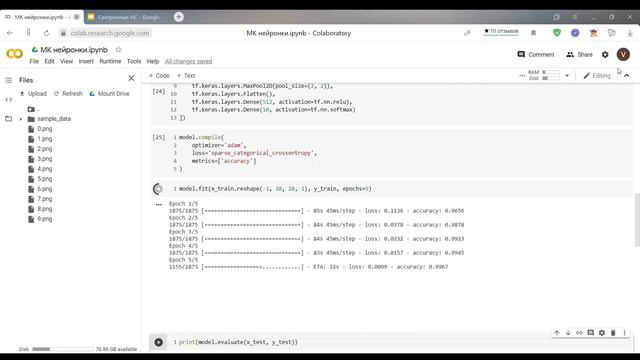This screenshot has height=360, width=640.
Task: Click Upload in Files panel
Action: (x=33, y=93)
